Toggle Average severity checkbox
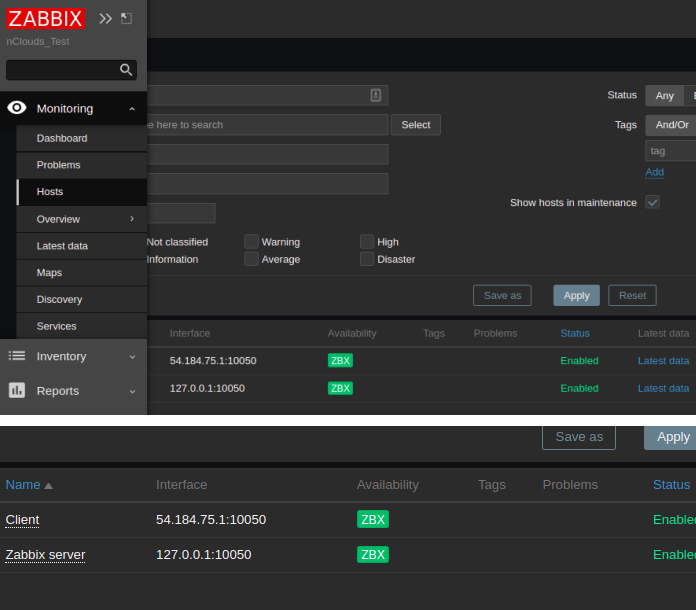The width and height of the screenshot is (696, 610). click(x=251, y=259)
